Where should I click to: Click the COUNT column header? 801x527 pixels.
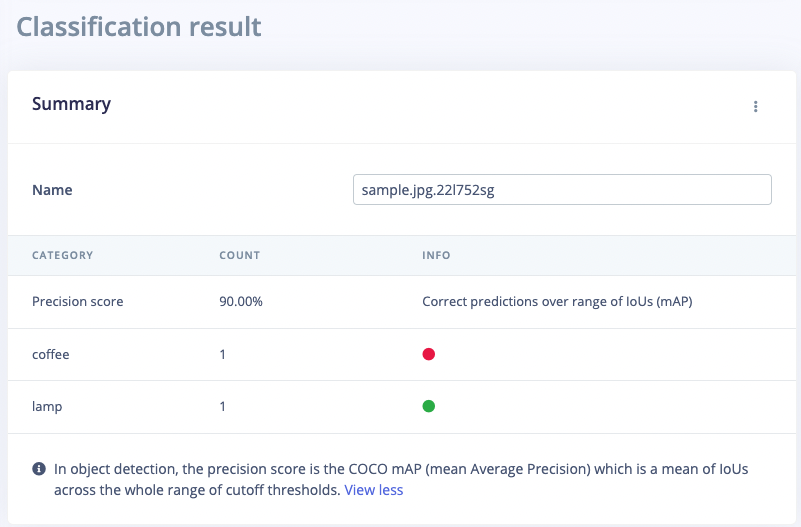239,255
